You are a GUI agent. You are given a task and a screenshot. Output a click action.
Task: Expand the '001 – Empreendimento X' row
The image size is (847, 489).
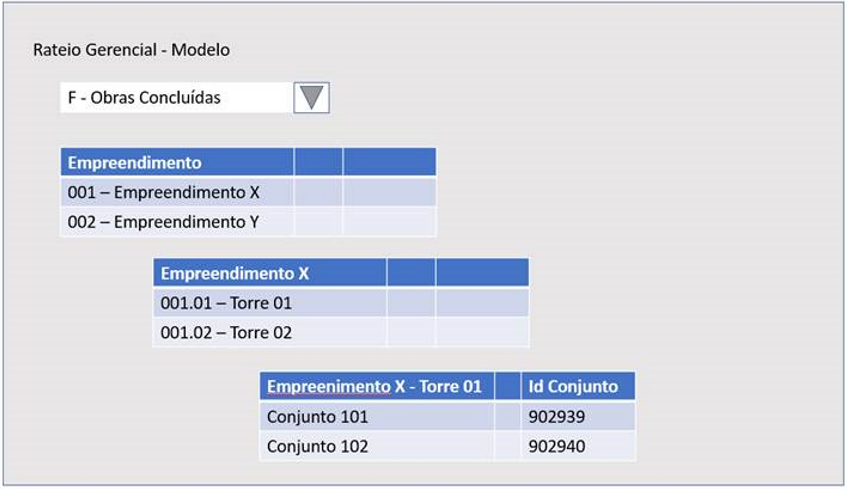tap(164, 192)
